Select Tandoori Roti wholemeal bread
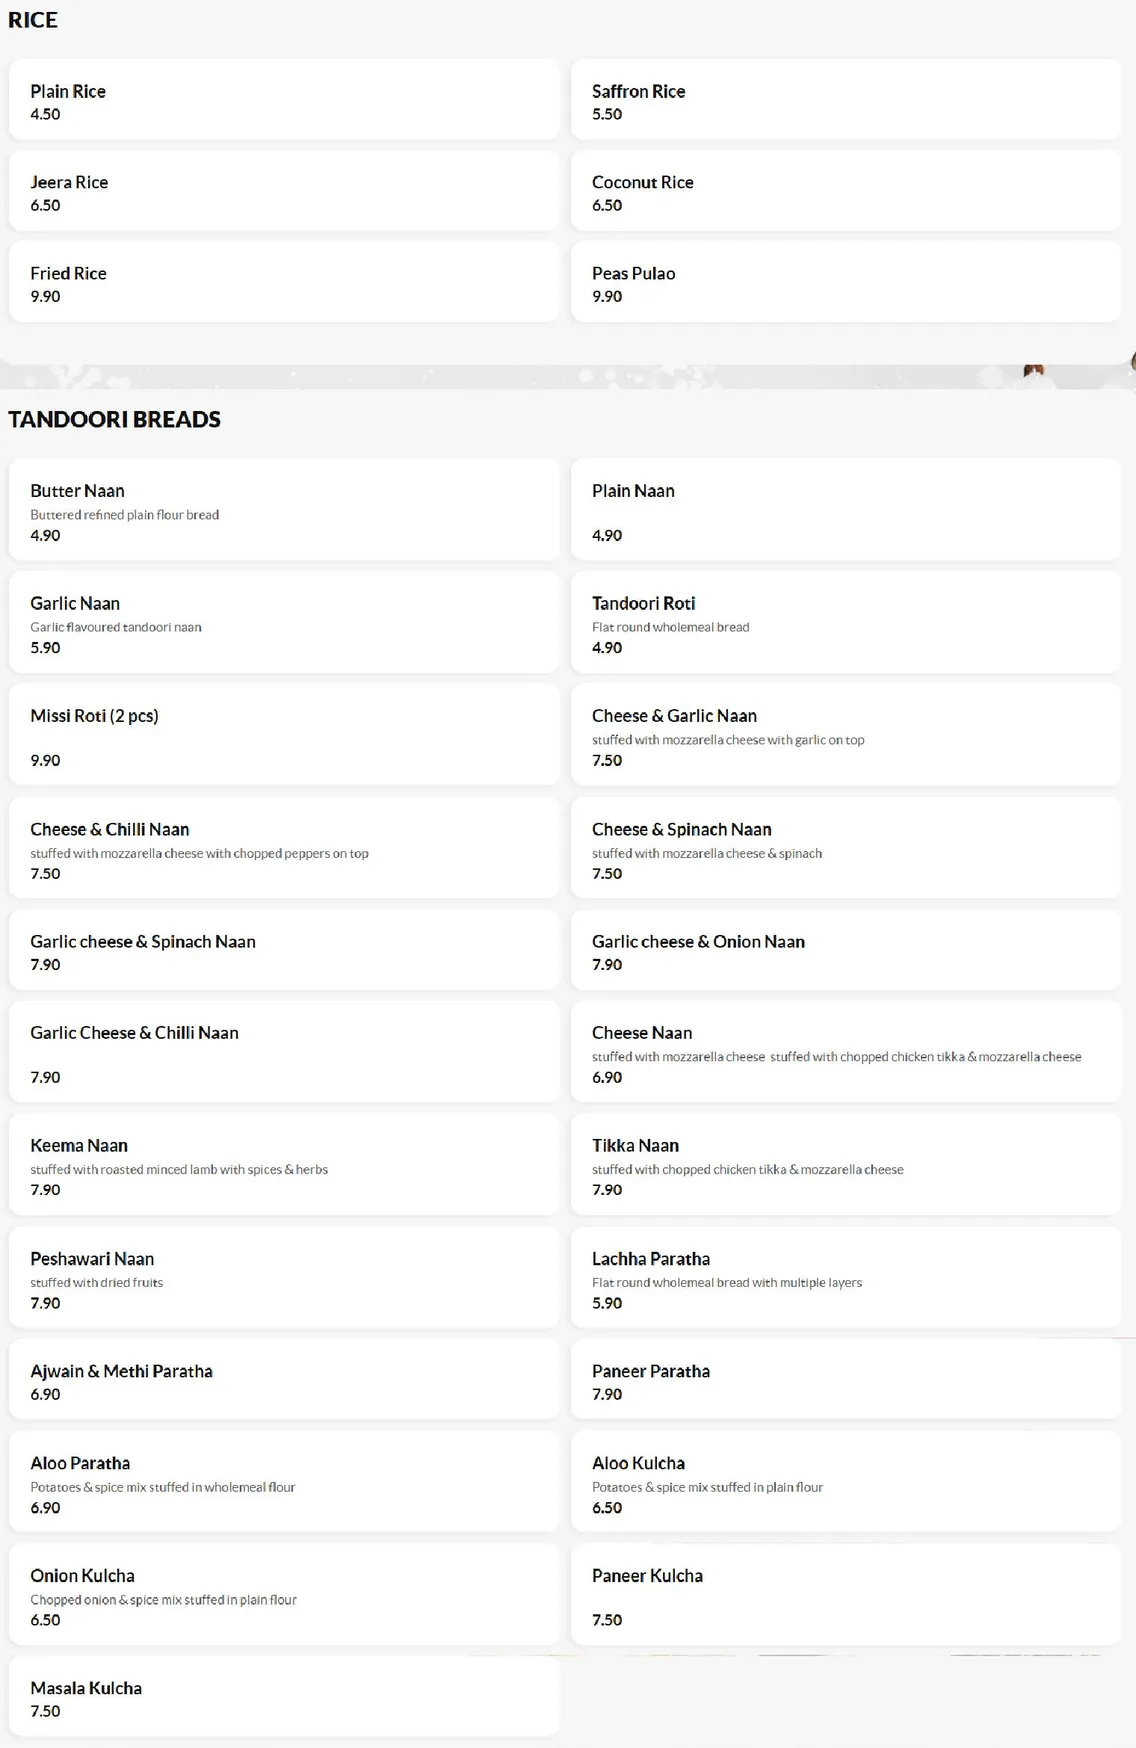The width and height of the screenshot is (1136, 1748). (846, 622)
